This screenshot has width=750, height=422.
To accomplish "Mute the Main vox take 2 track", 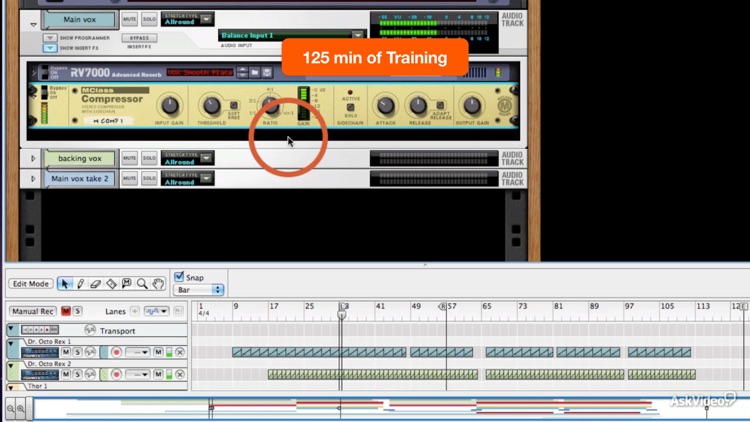I will (129, 178).
